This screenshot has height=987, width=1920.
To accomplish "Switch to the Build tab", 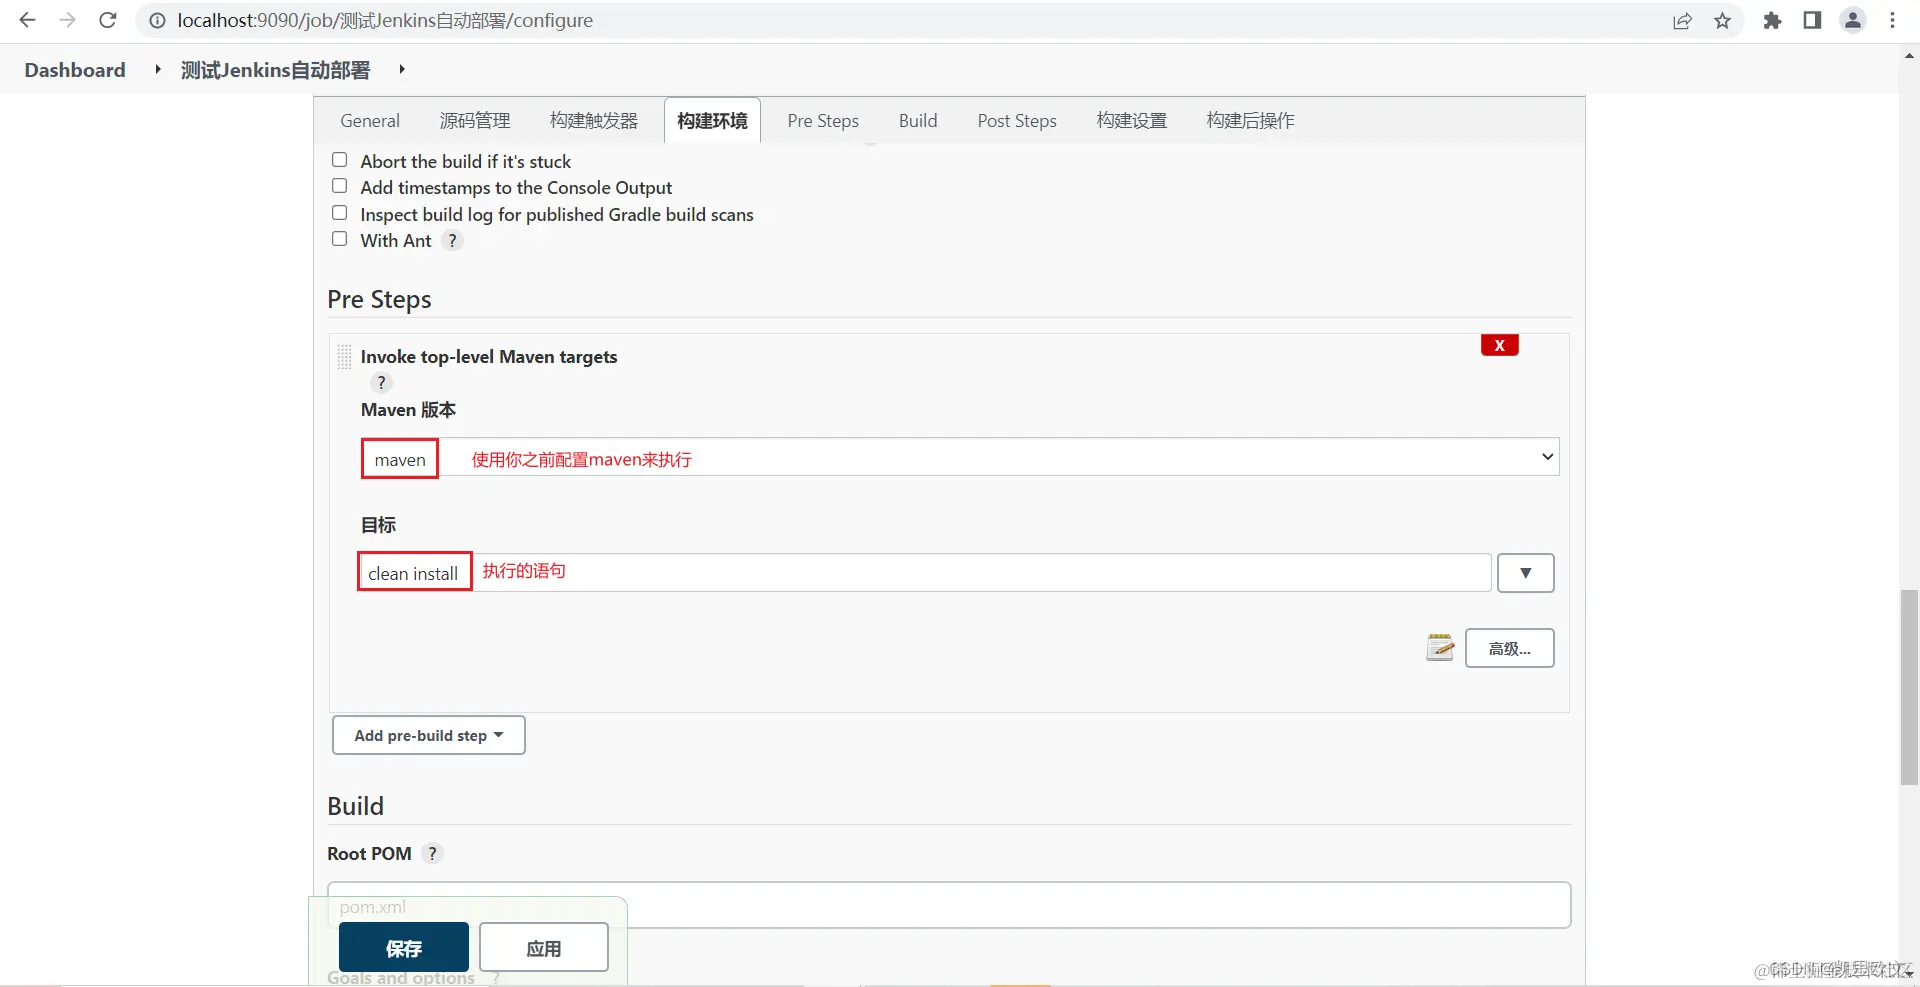I will click(x=918, y=121).
